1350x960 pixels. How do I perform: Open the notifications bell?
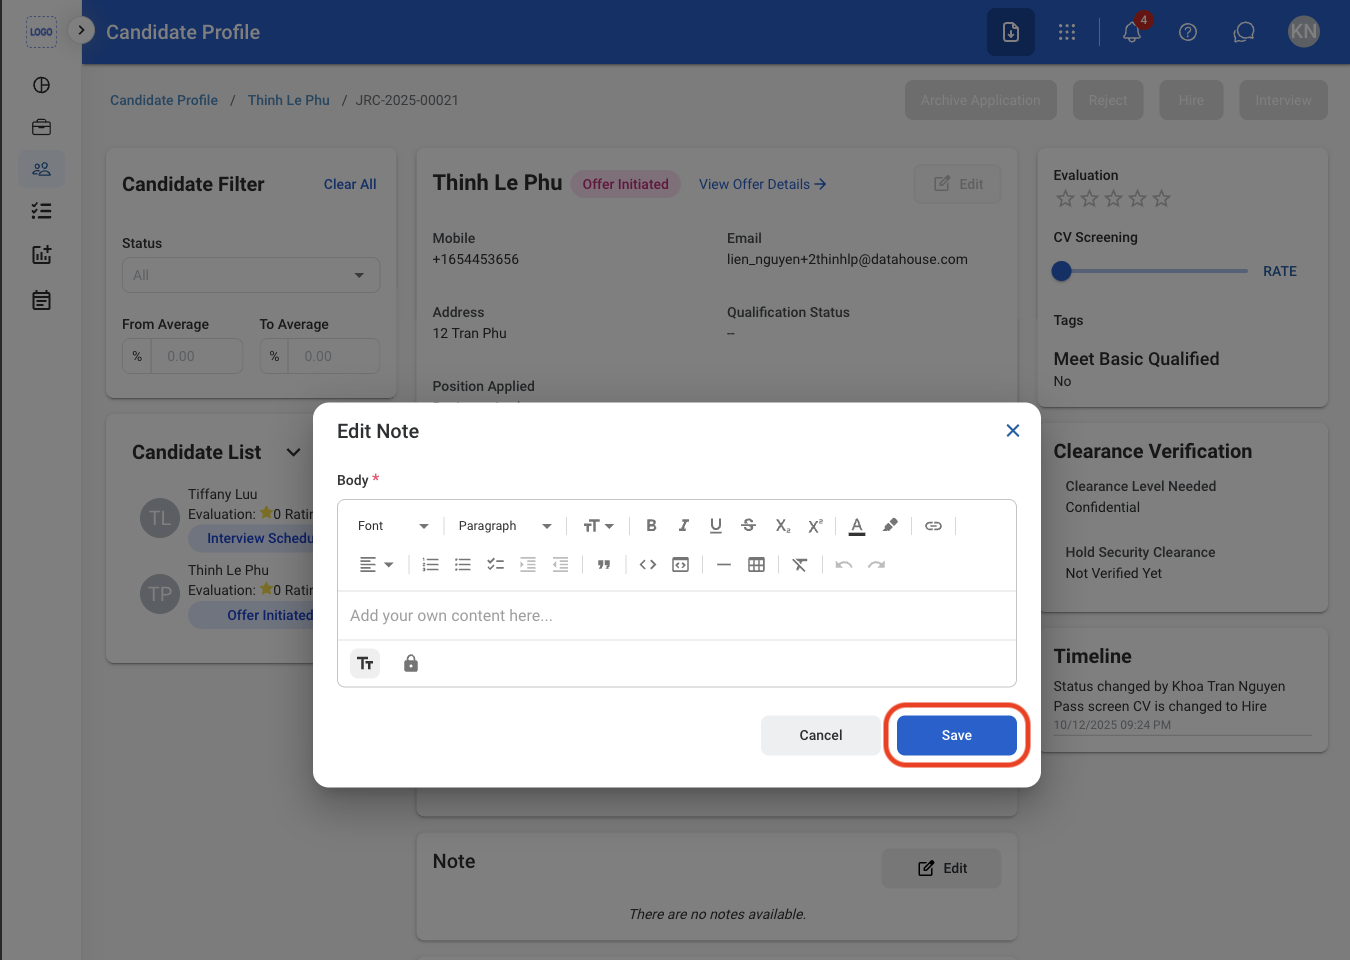1132,32
